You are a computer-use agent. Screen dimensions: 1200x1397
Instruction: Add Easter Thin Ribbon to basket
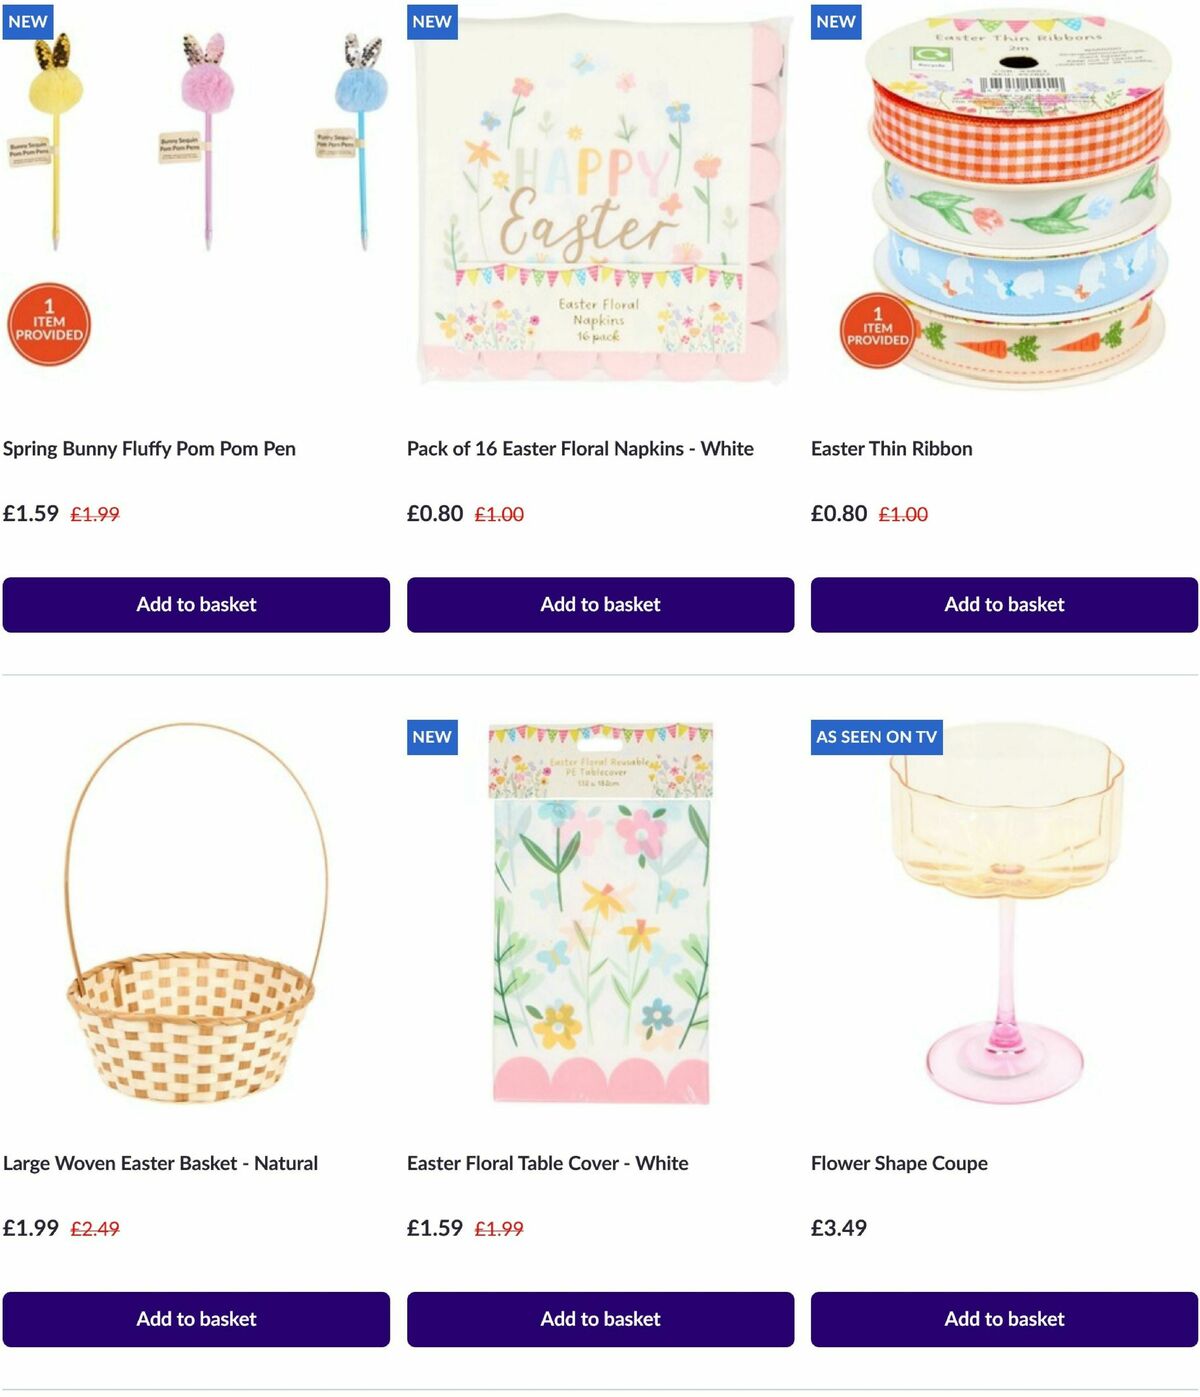pos(1004,605)
